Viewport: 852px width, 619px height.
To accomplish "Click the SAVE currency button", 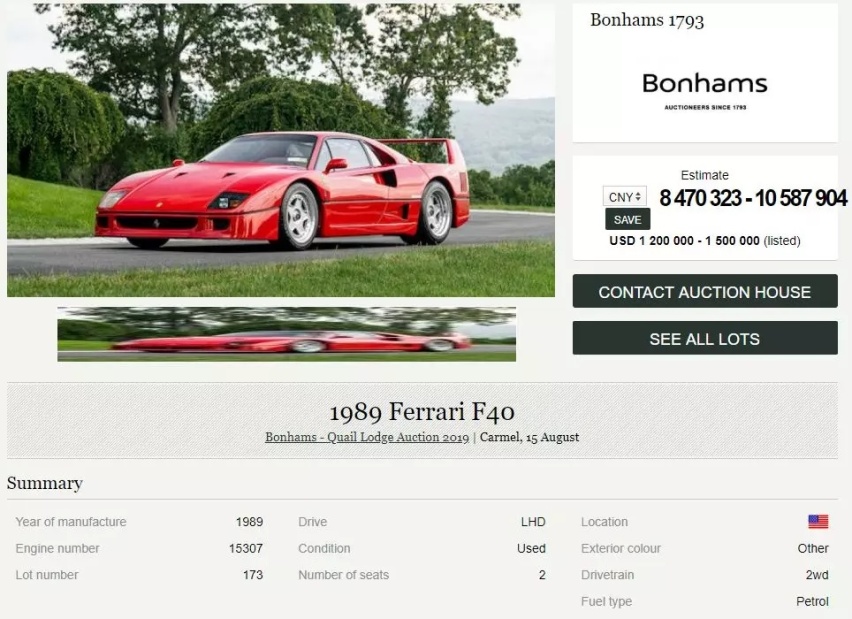I will [628, 220].
